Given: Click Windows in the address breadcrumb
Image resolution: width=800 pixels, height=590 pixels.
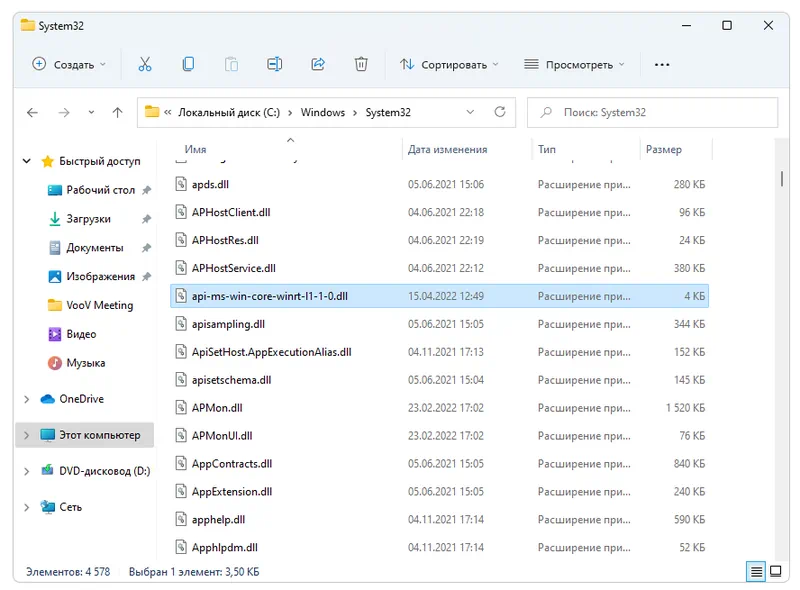Looking at the screenshot, I should tap(322, 113).
